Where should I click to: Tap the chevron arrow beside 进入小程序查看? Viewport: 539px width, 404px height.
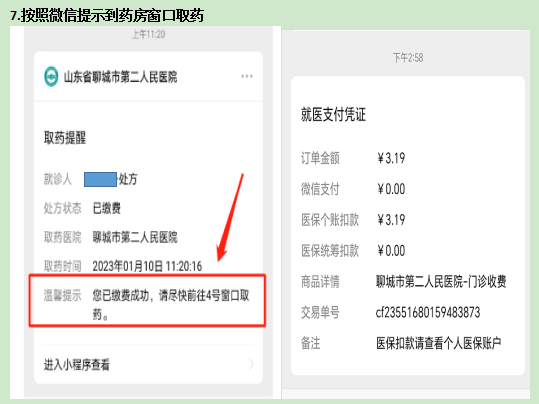pyautogui.click(x=251, y=364)
